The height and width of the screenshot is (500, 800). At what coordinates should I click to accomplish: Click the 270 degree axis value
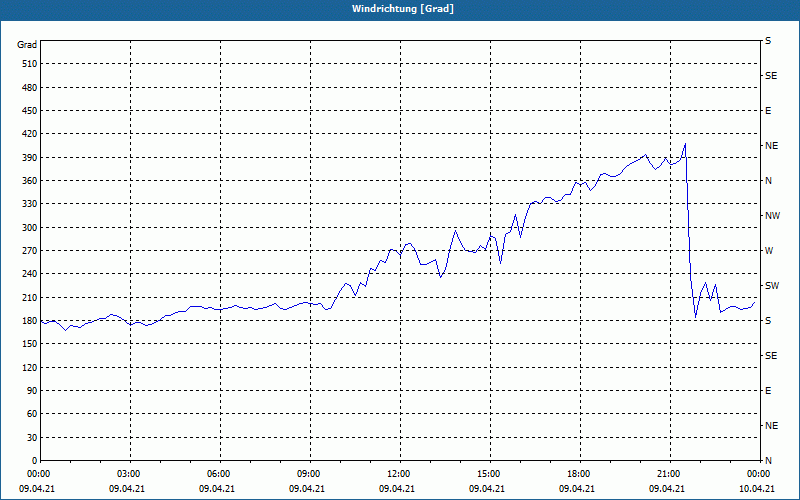[30, 251]
